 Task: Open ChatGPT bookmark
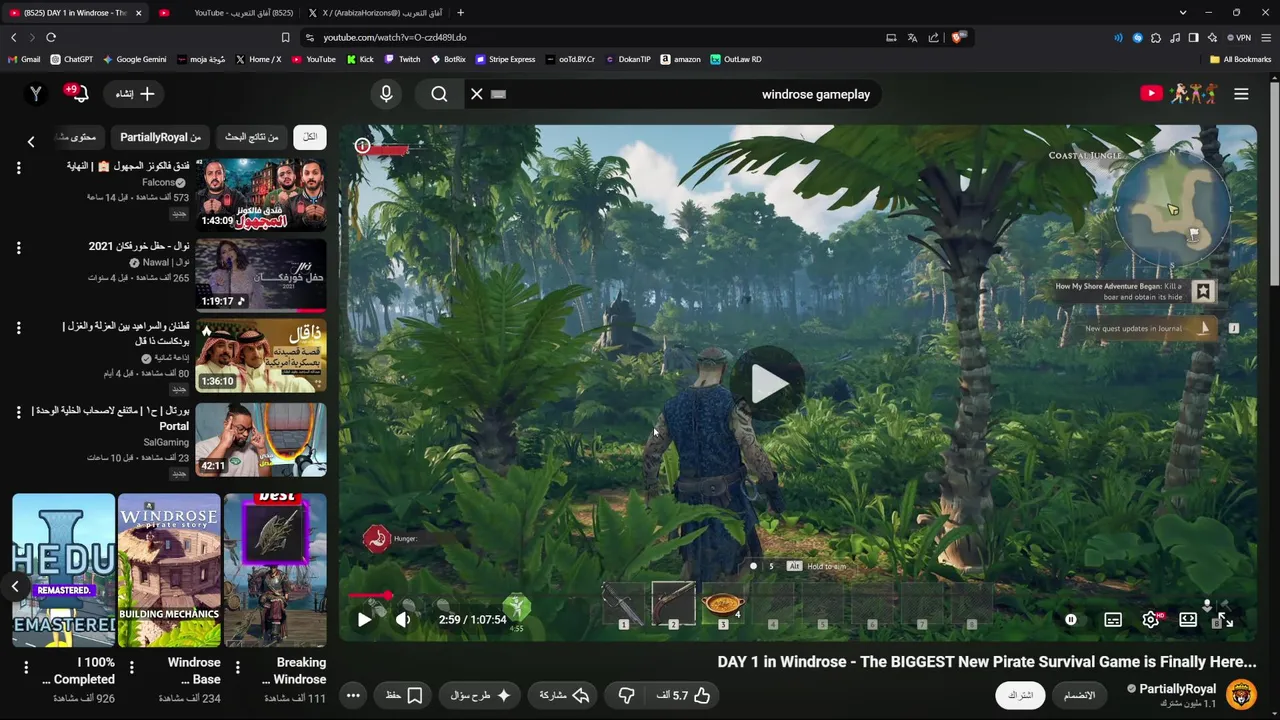72,59
